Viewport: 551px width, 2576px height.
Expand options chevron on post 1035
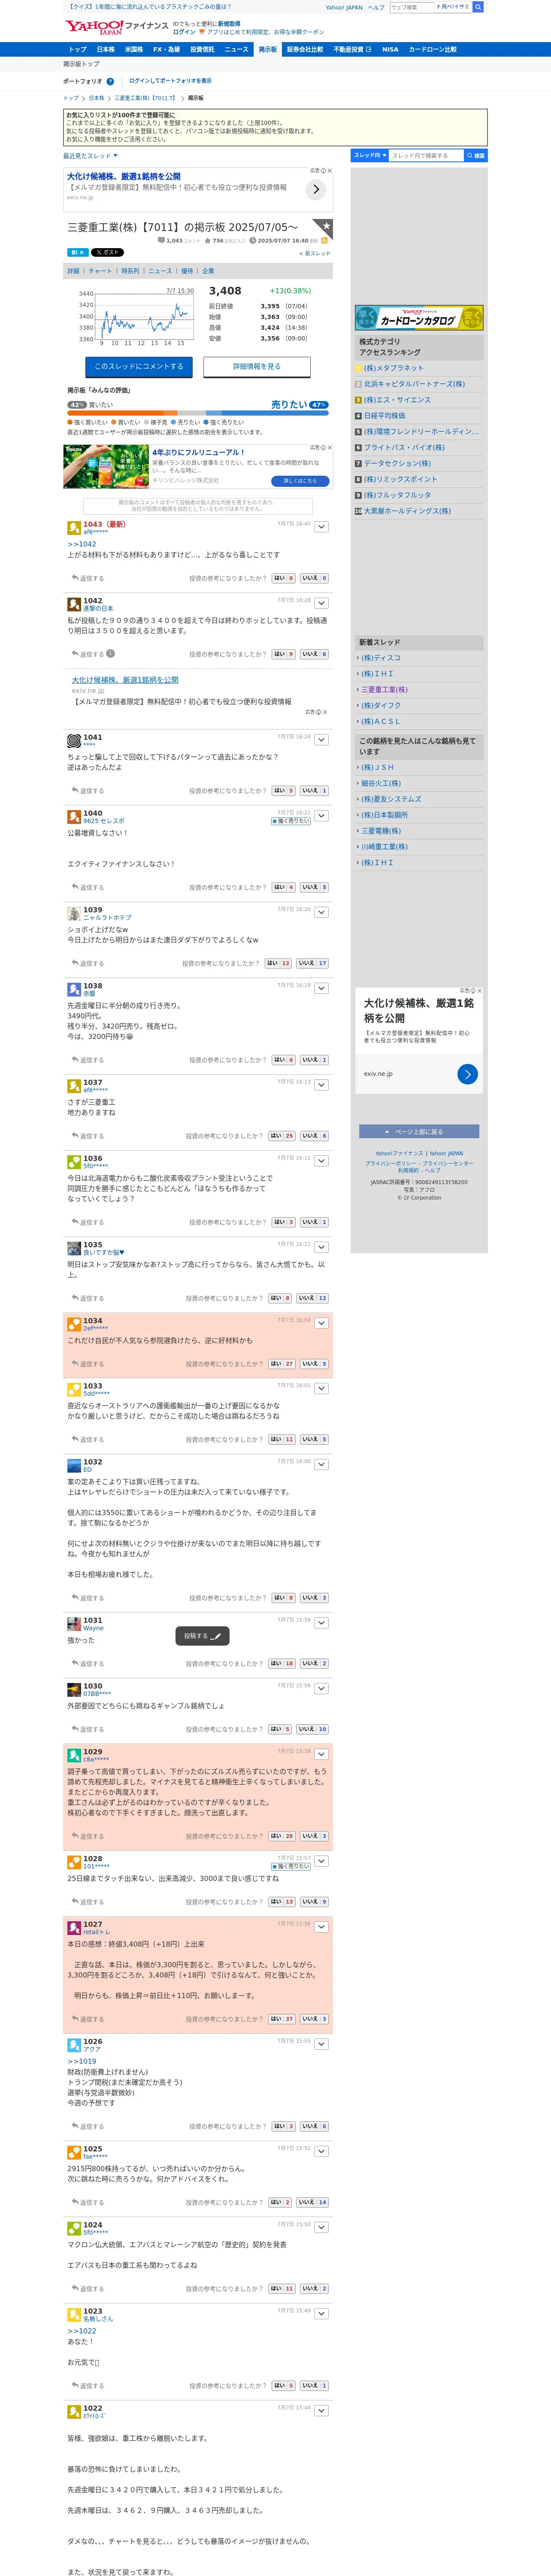click(321, 1247)
